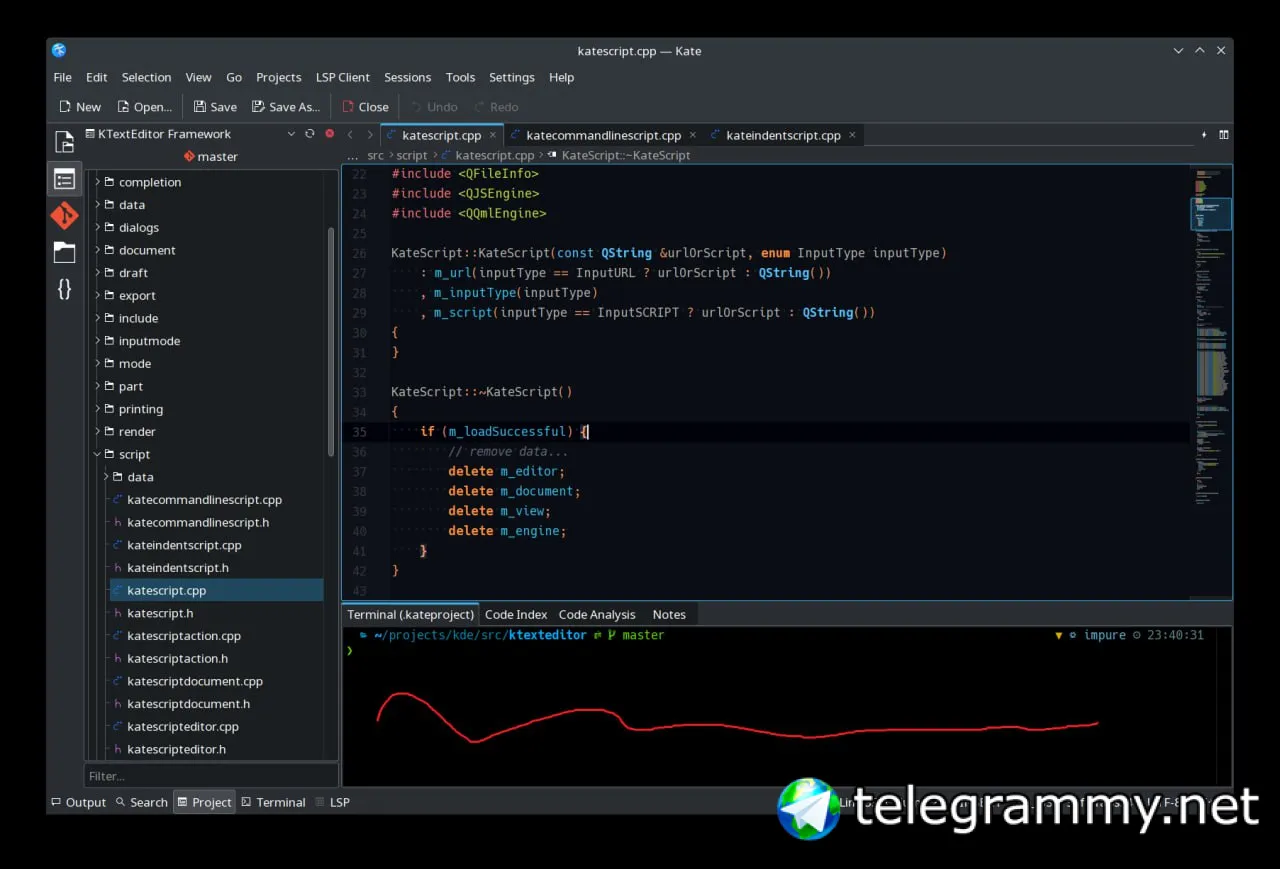Screen dimensions: 1280x869
Task: Close the kateindentscript.cpp tab
Action: tap(852, 135)
